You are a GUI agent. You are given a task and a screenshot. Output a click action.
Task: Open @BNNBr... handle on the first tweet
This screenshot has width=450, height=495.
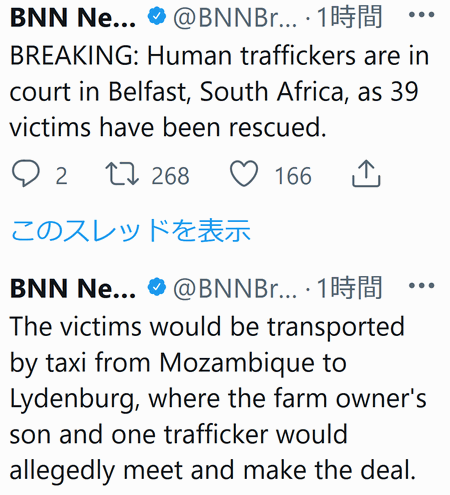click(x=235, y=17)
